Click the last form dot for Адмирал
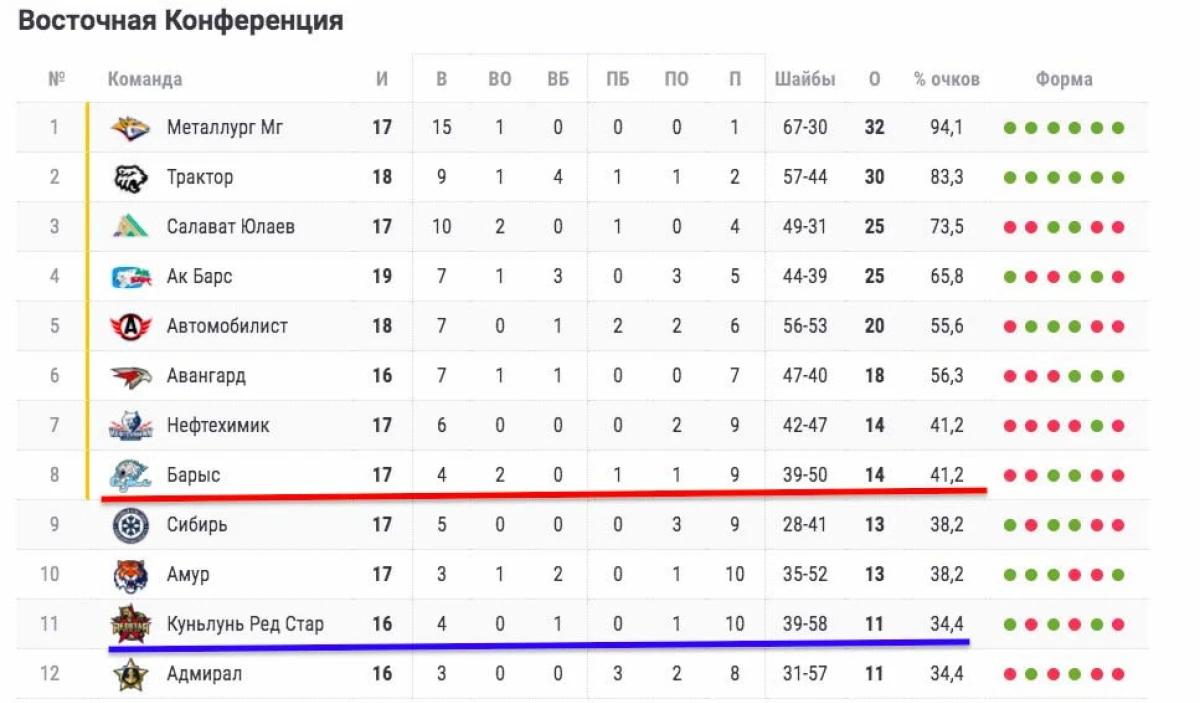Image resolution: width=1200 pixels, height=703 pixels. pos(1118,675)
